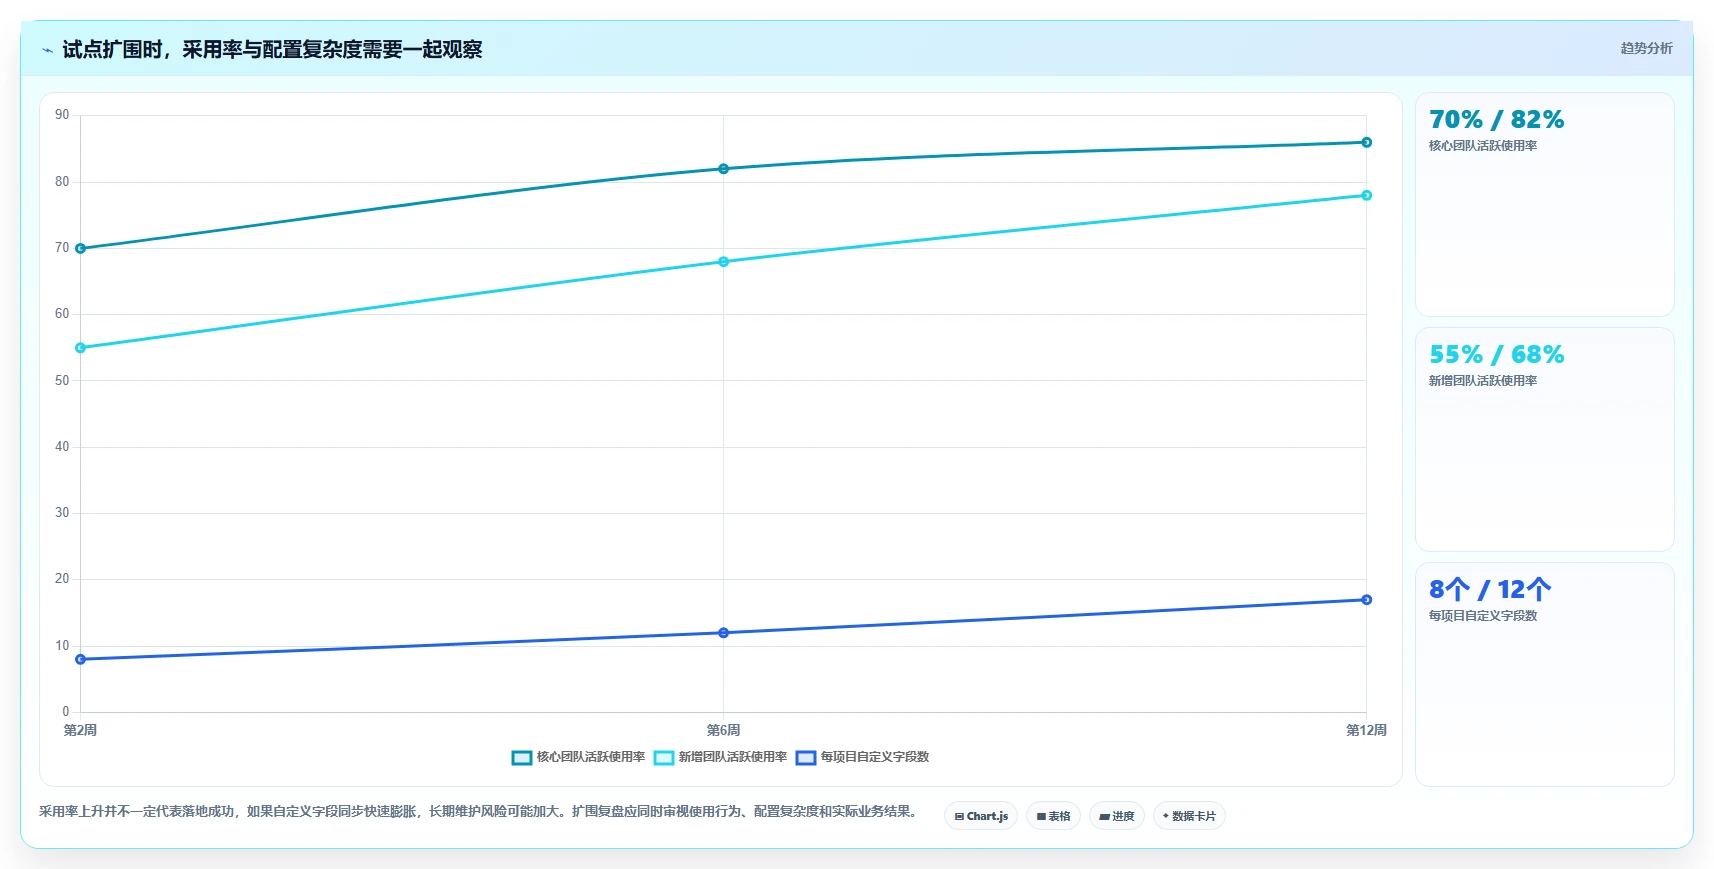Select custom fields data point at 第6周
This screenshot has height=869, width=1714.
pyautogui.click(x=724, y=633)
